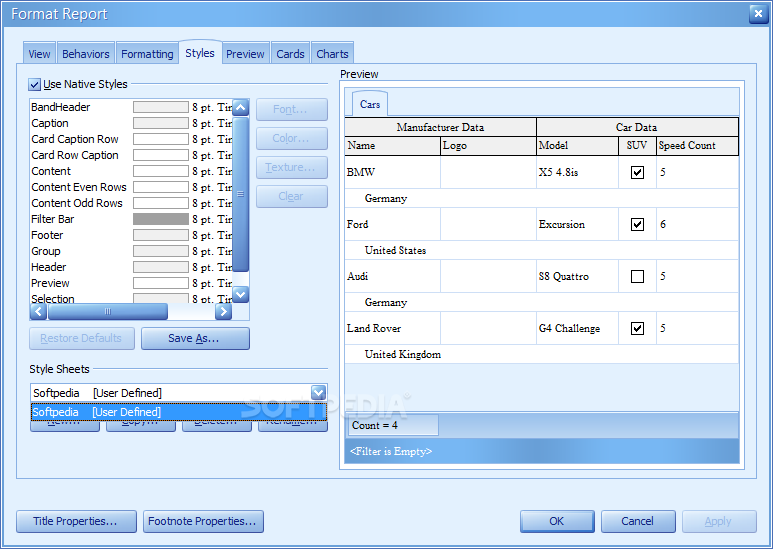Click the Preview style color swatch

[x=161, y=283]
